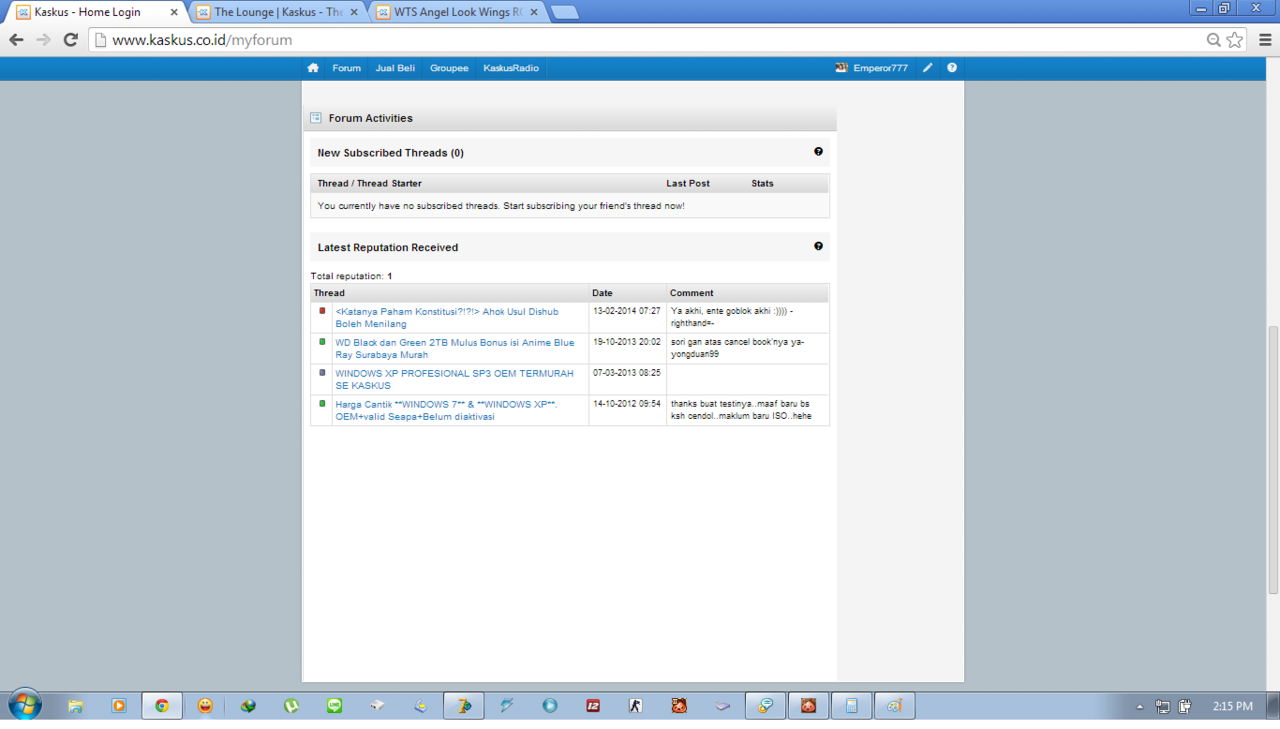
Task: Reload the page with the refresh icon
Action: tap(70, 40)
